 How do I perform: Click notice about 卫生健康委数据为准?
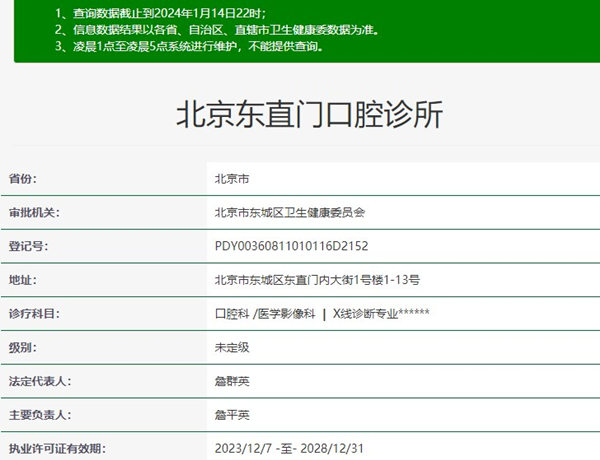[217, 29]
